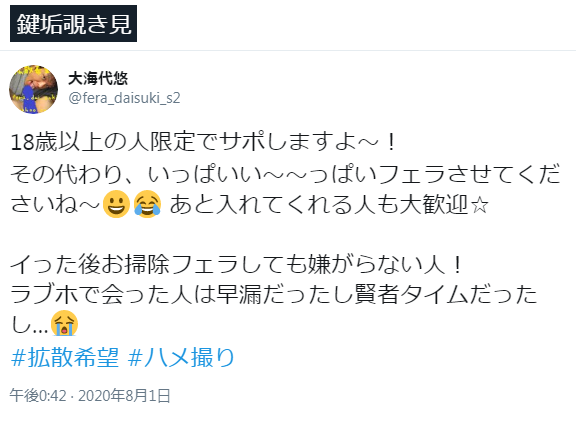Open the 大海代悠 display name

pyautogui.click(x=98, y=79)
